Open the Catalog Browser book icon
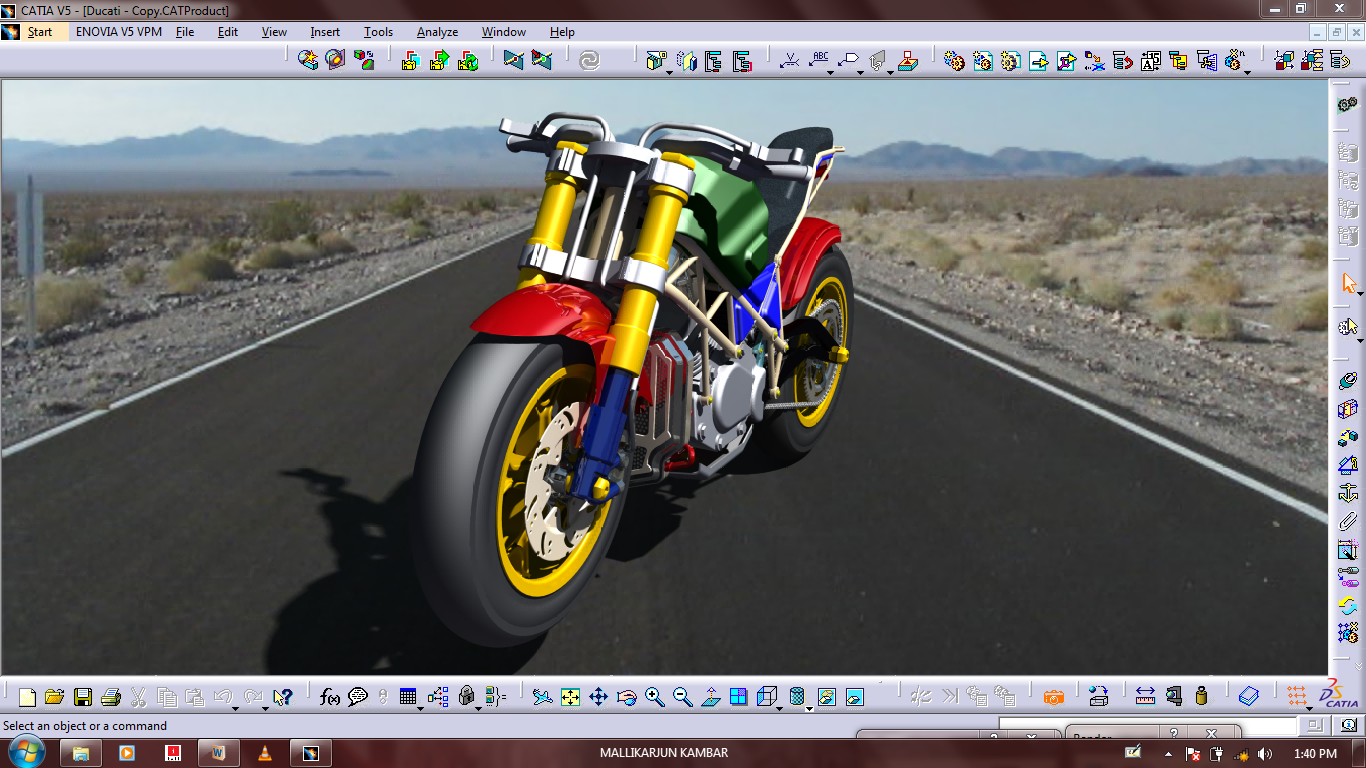Viewport: 1366px width, 768px height. click(1249, 697)
